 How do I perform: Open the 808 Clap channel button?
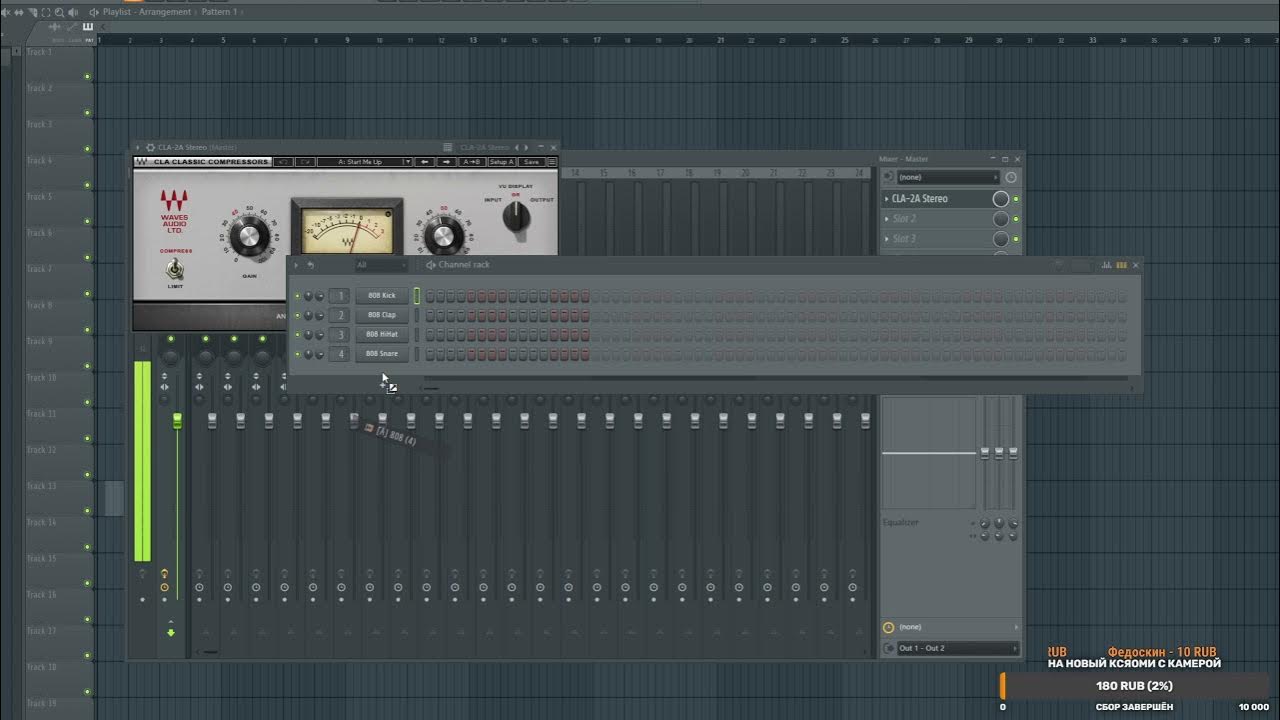(x=382, y=315)
